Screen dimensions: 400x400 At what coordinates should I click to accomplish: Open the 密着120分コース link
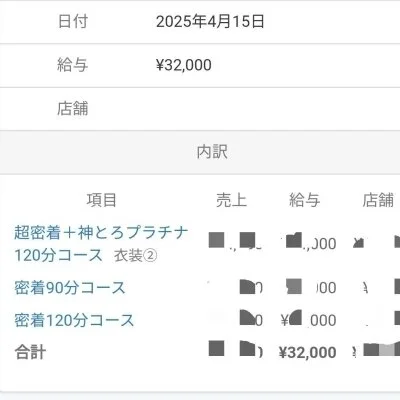[x=74, y=320]
